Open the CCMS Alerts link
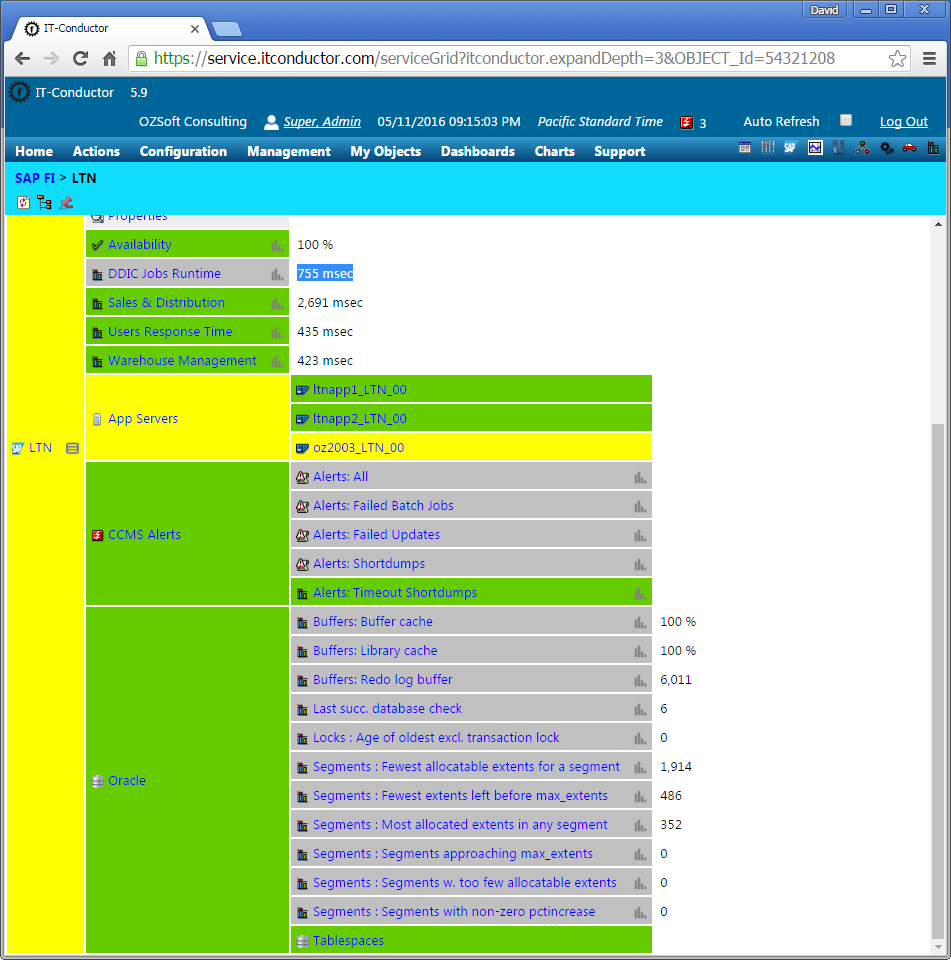951x960 pixels. click(145, 535)
